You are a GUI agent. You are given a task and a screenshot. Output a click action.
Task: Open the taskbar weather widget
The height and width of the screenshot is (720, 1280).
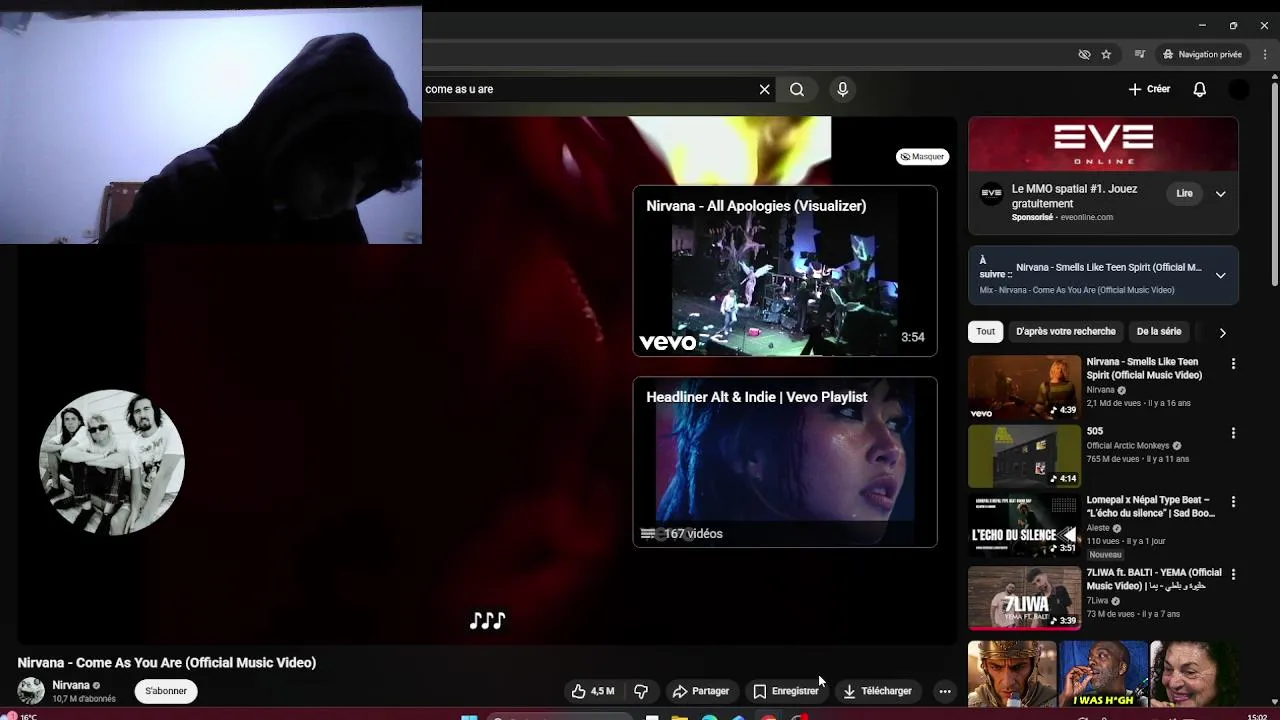[20, 716]
